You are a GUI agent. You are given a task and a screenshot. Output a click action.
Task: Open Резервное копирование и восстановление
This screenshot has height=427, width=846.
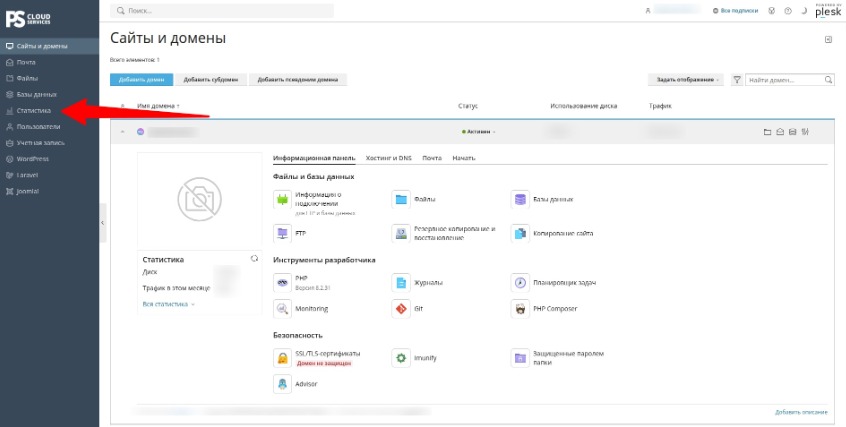pyautogui.click(x=444, y=234)
